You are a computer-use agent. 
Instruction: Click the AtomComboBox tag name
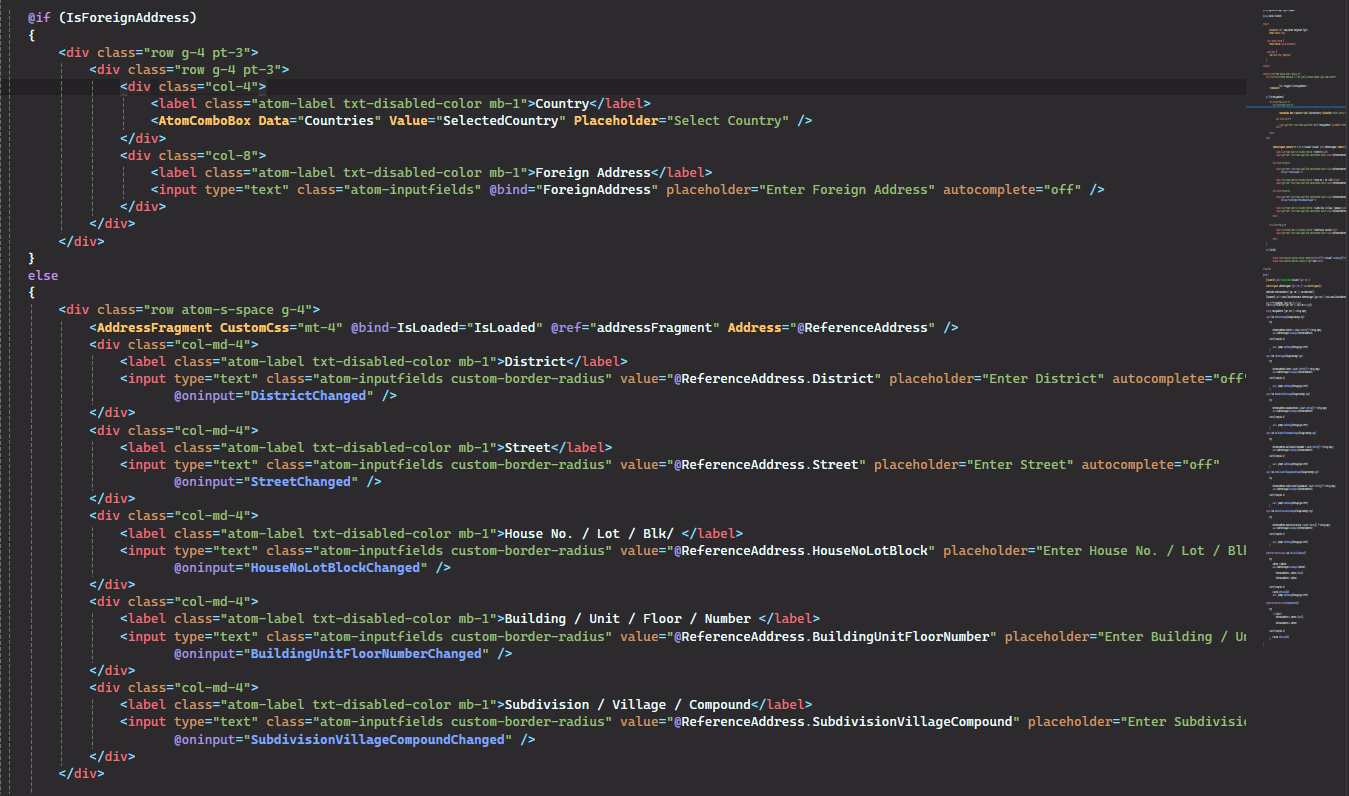click(x=205, y=120)
